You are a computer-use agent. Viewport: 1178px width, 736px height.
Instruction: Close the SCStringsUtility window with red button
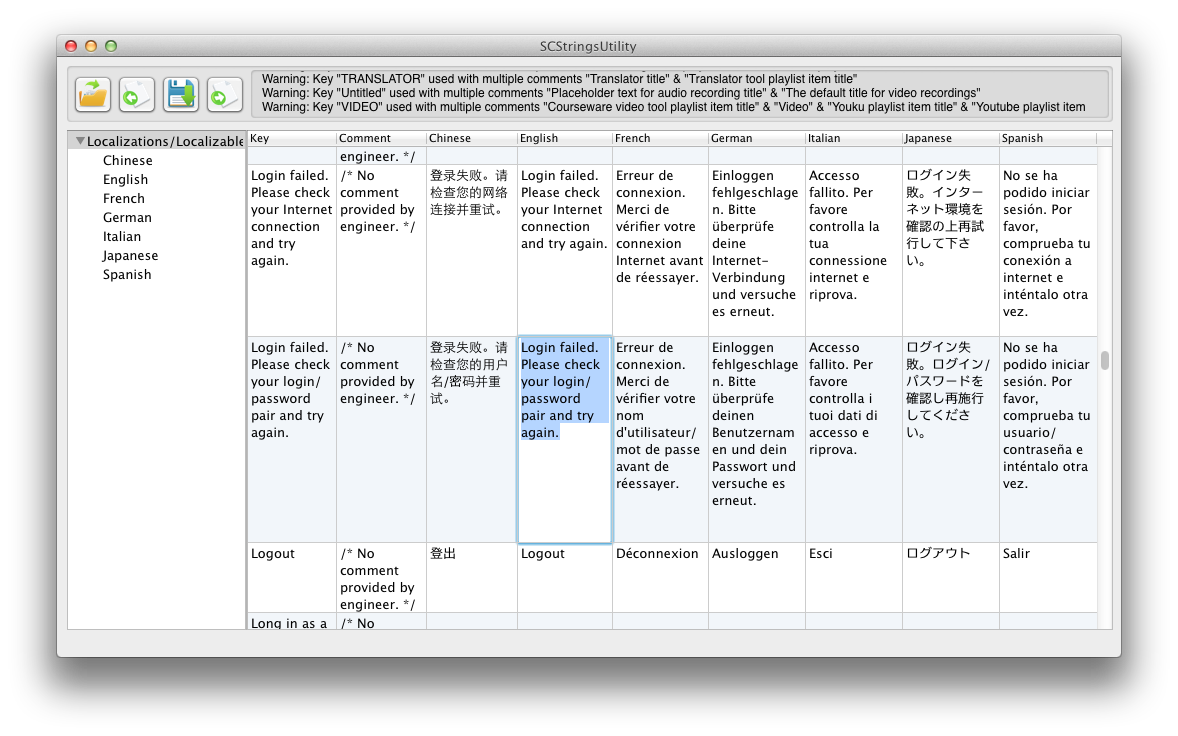(71, 46)
